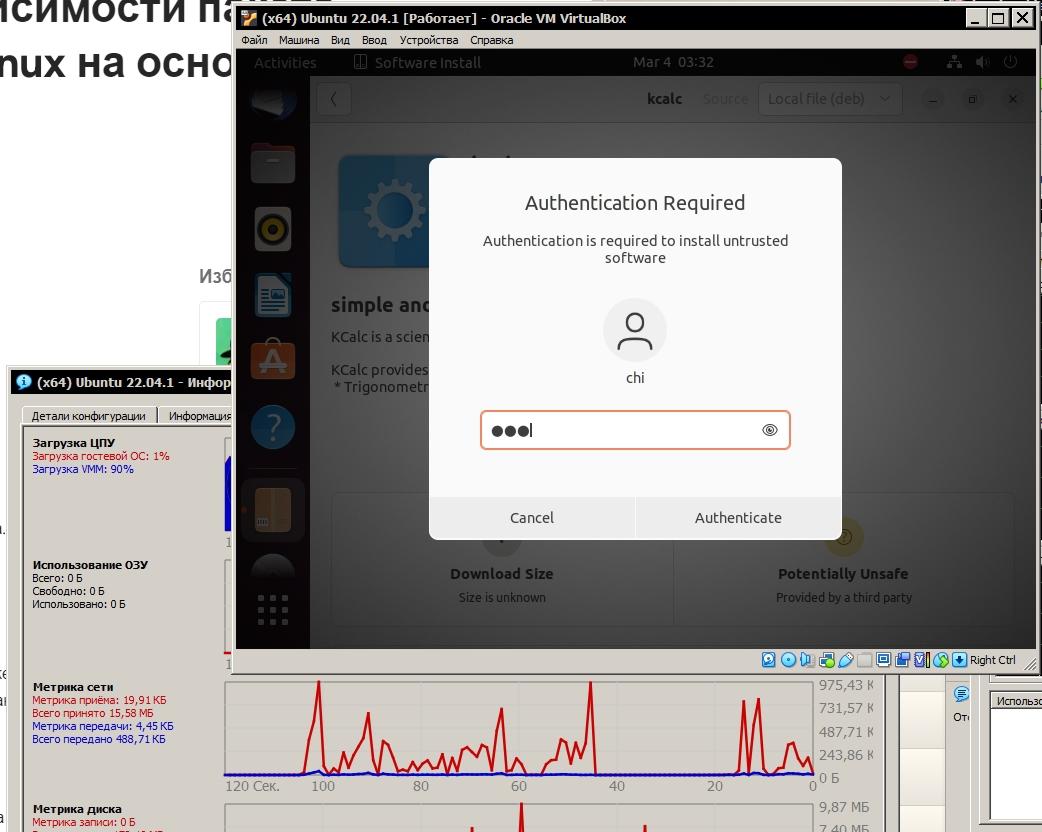Cancel the authentication dialog
Screen dimensions: 1042x832
[x=532, y=518]
